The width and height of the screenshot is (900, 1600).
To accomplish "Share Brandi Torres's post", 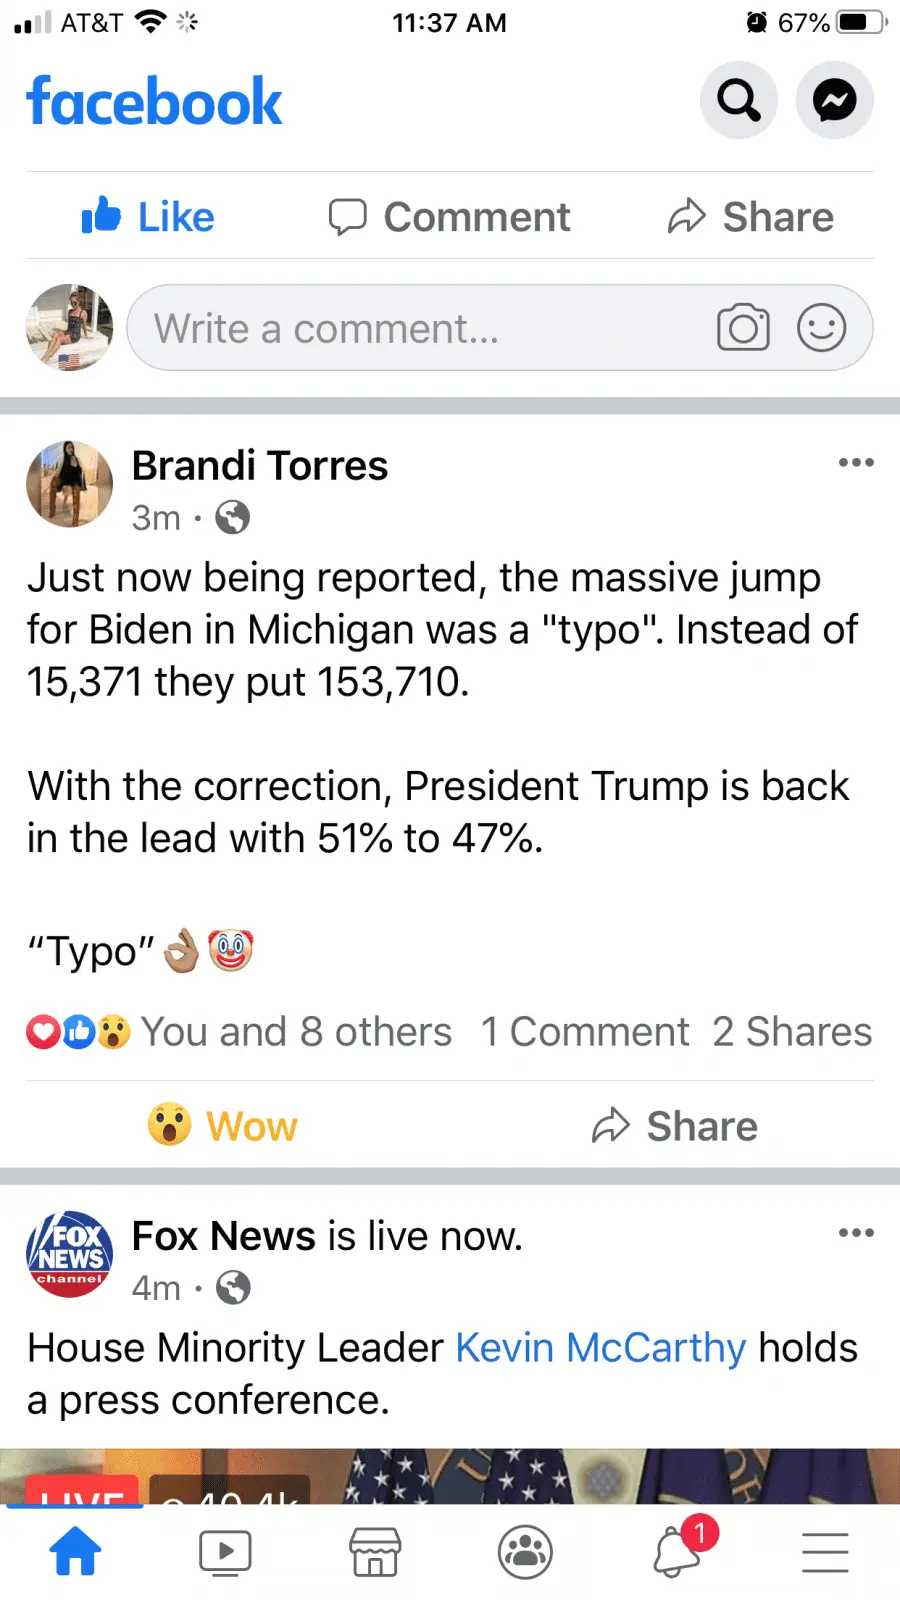I will tap(675, 1126).
